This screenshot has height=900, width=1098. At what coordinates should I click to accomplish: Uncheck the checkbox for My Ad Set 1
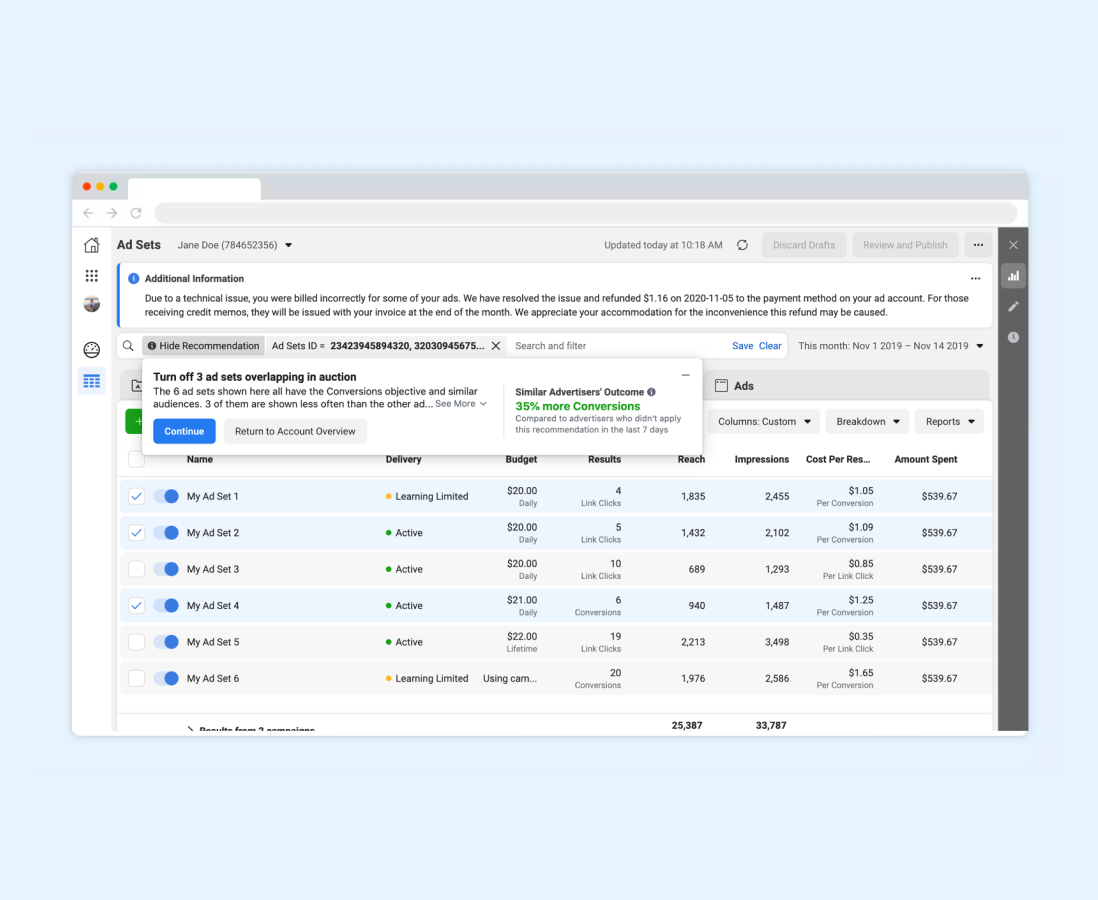click(x=137, y=496)
